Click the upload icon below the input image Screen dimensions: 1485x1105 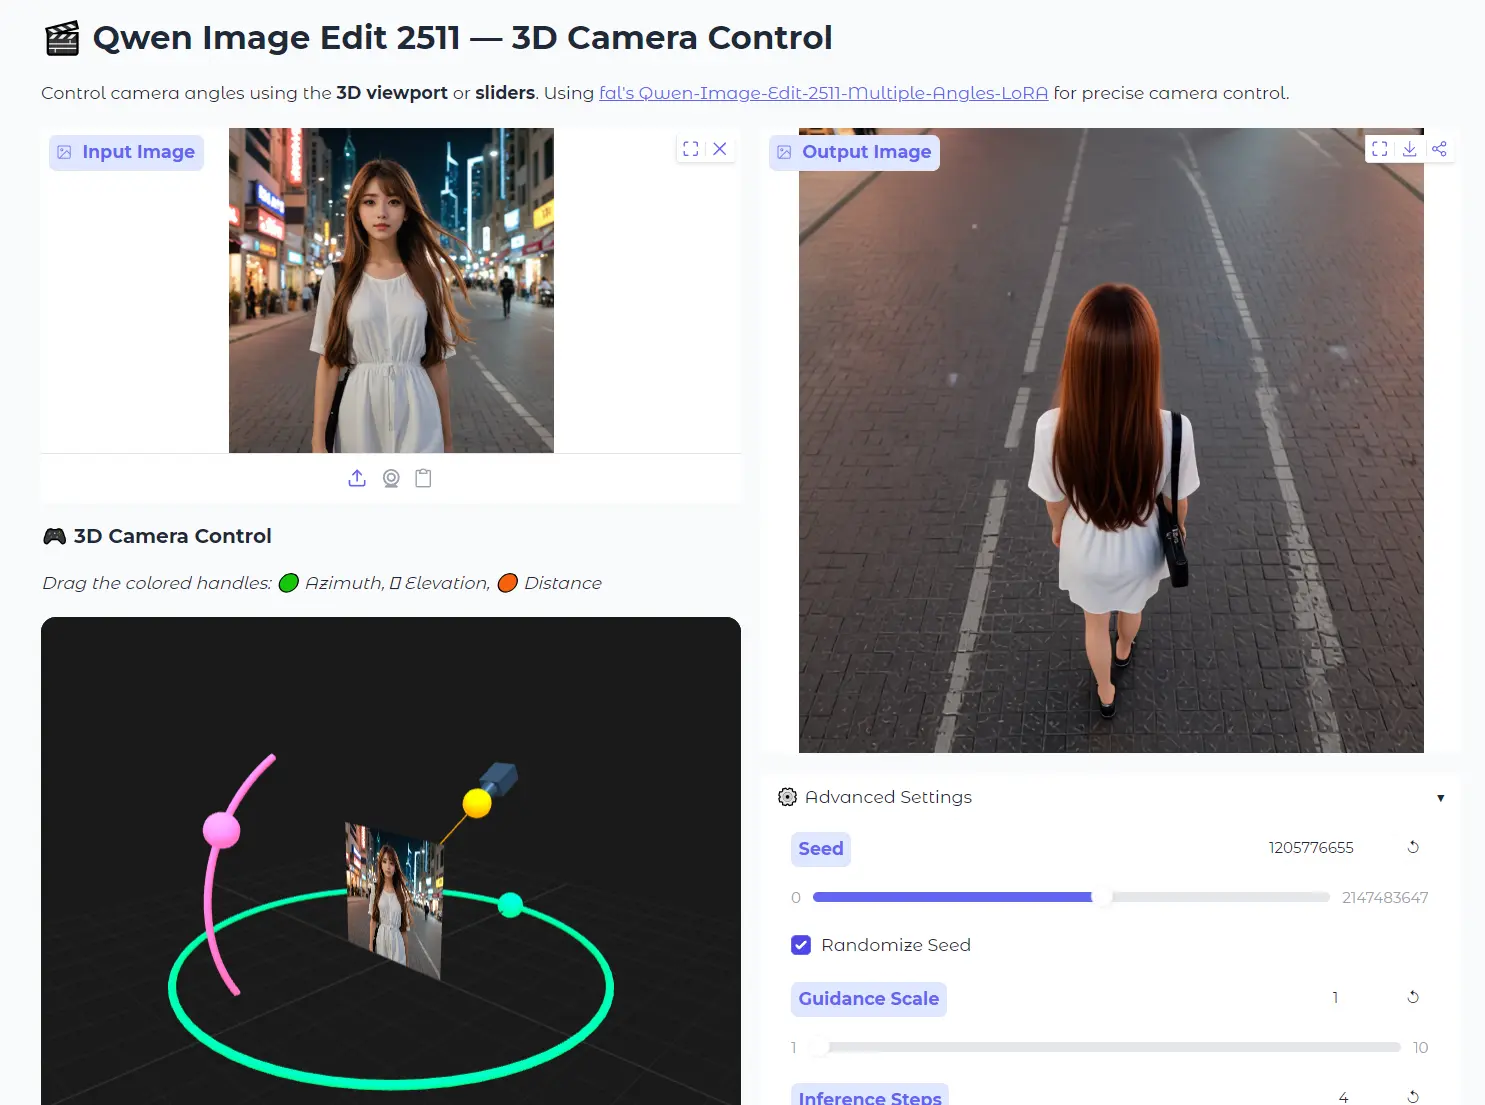(x=357, y=478)
